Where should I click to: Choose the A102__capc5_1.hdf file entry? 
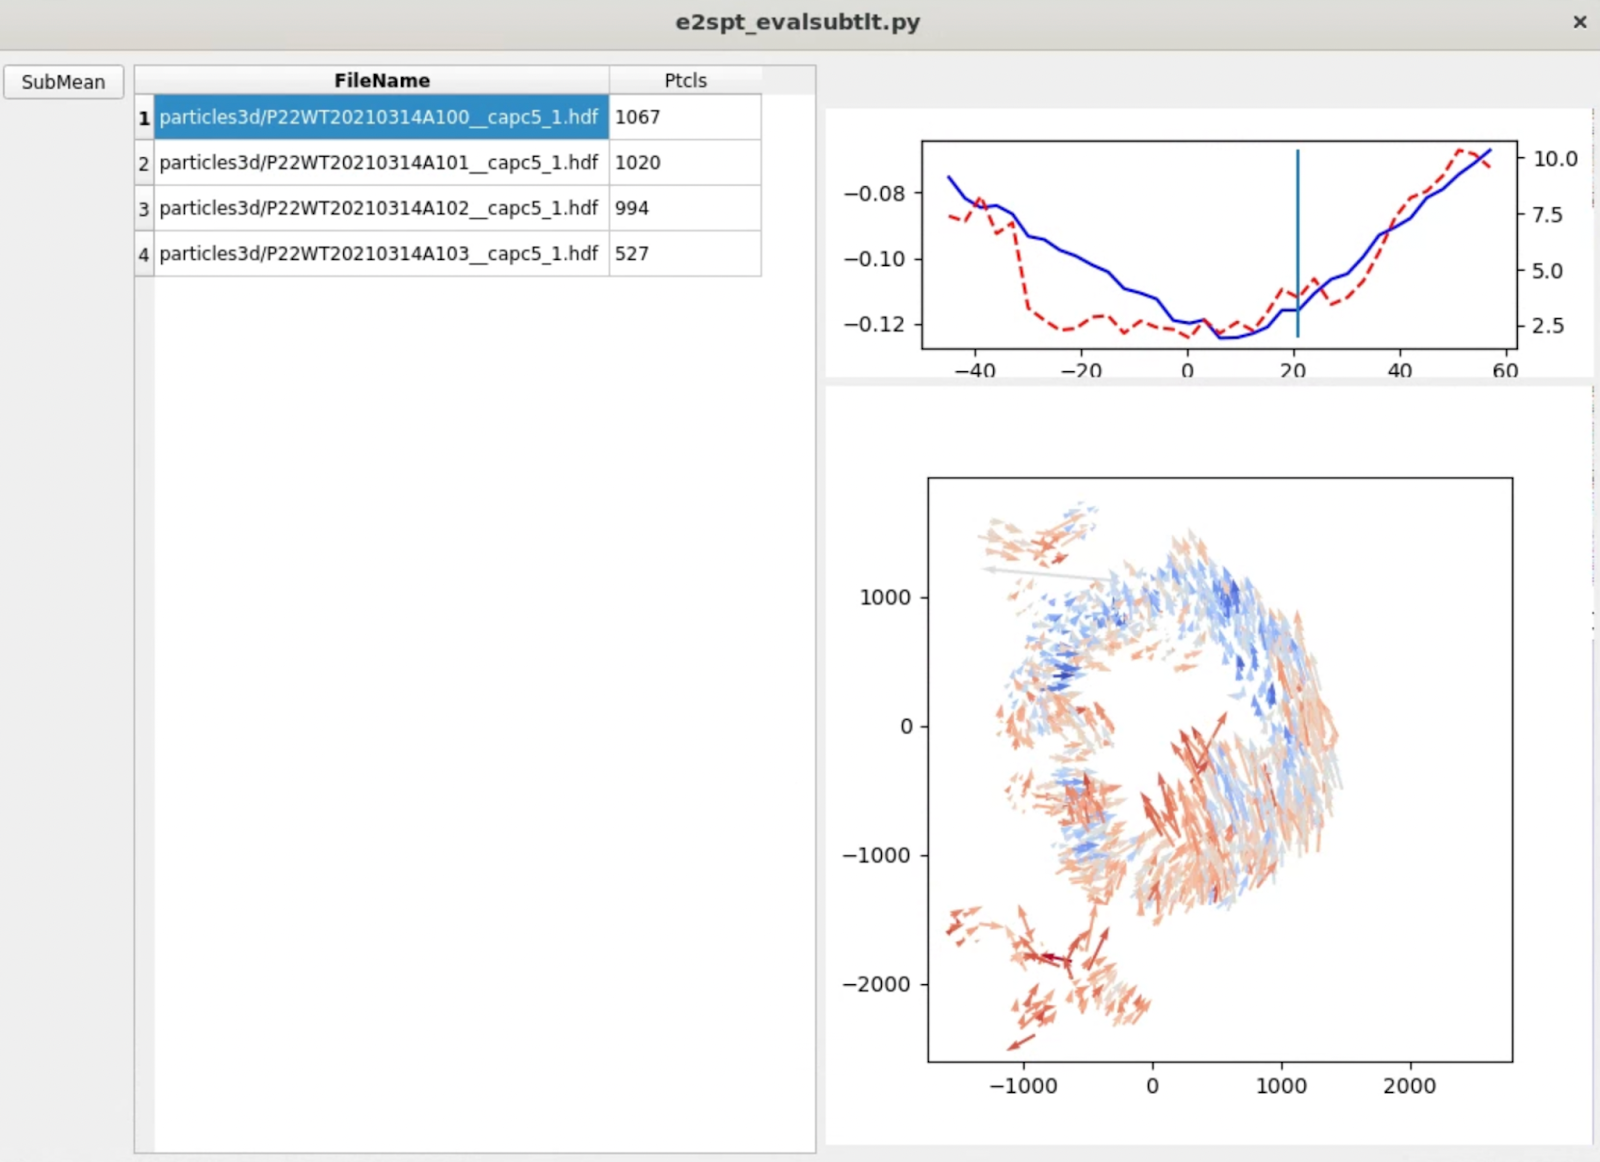pos(379,208)
